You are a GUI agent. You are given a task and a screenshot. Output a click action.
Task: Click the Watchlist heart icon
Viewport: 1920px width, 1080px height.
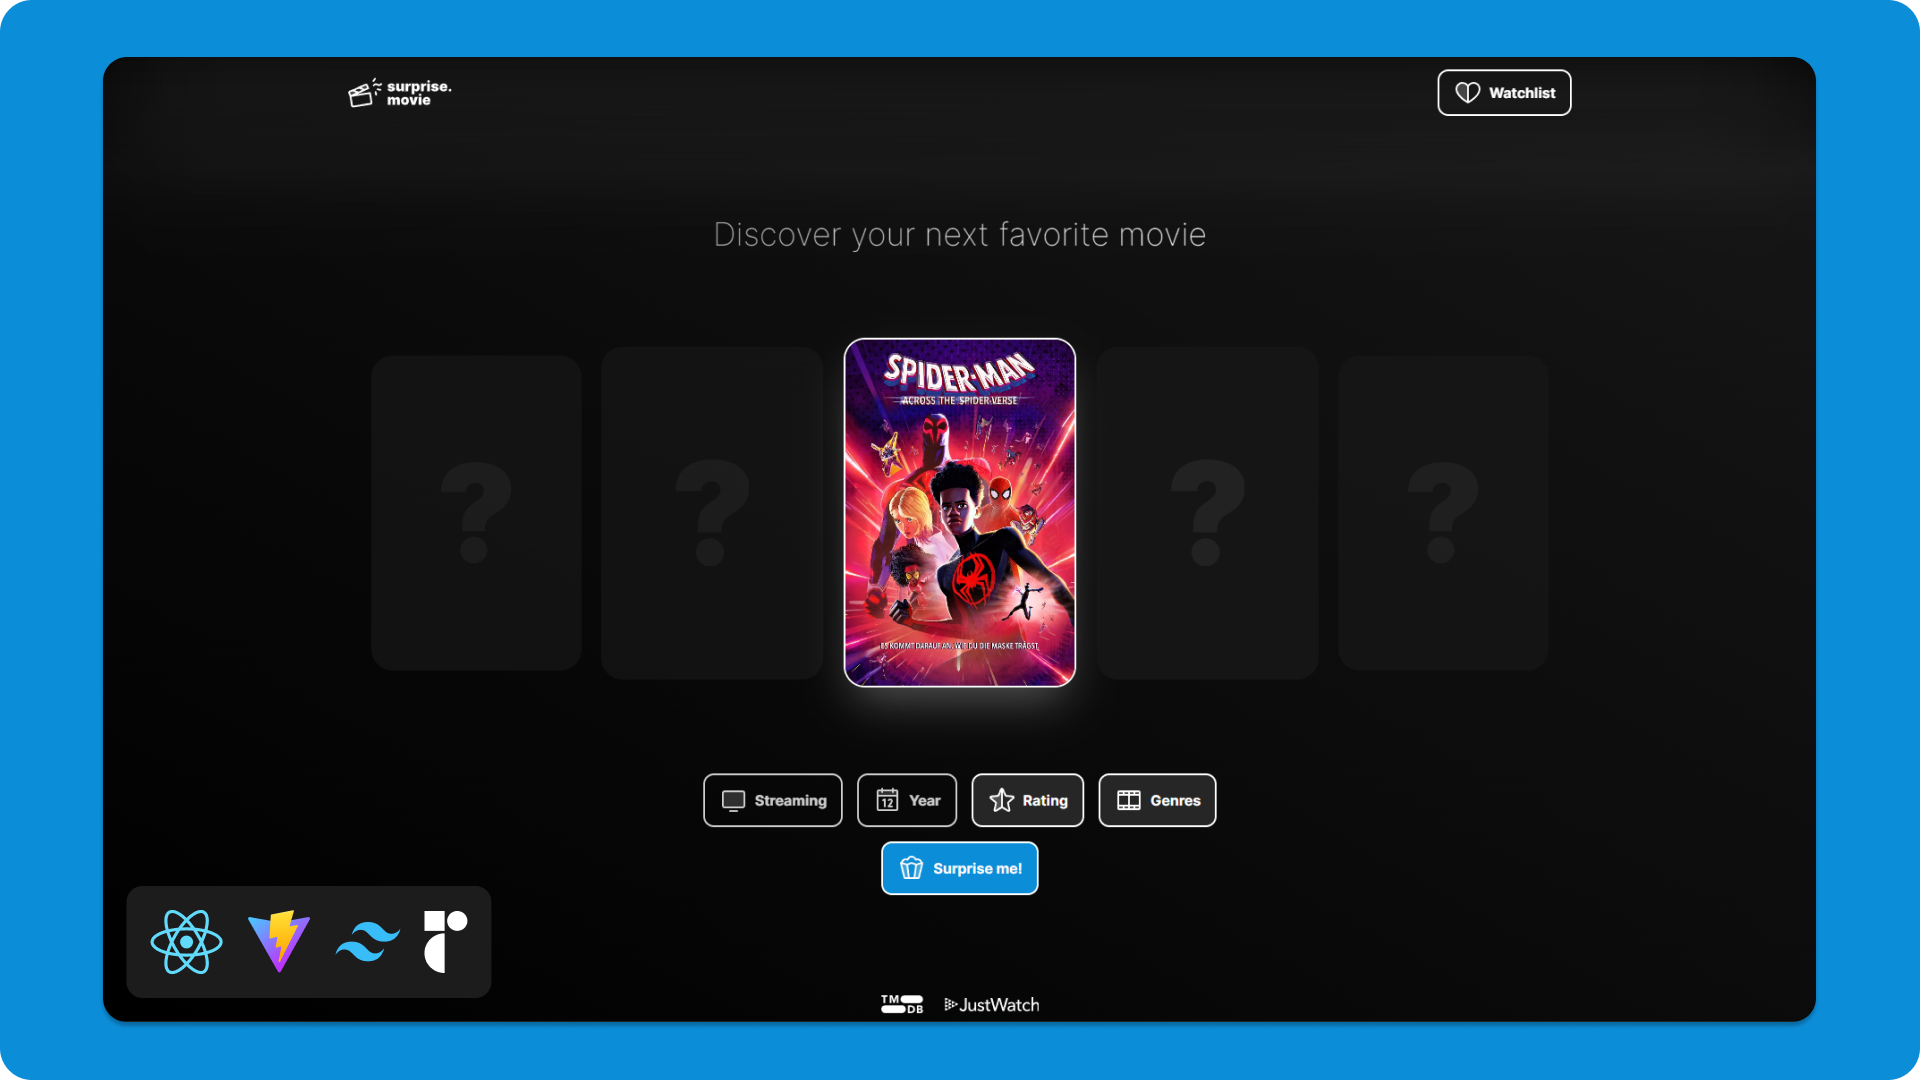pos(1466,92)
